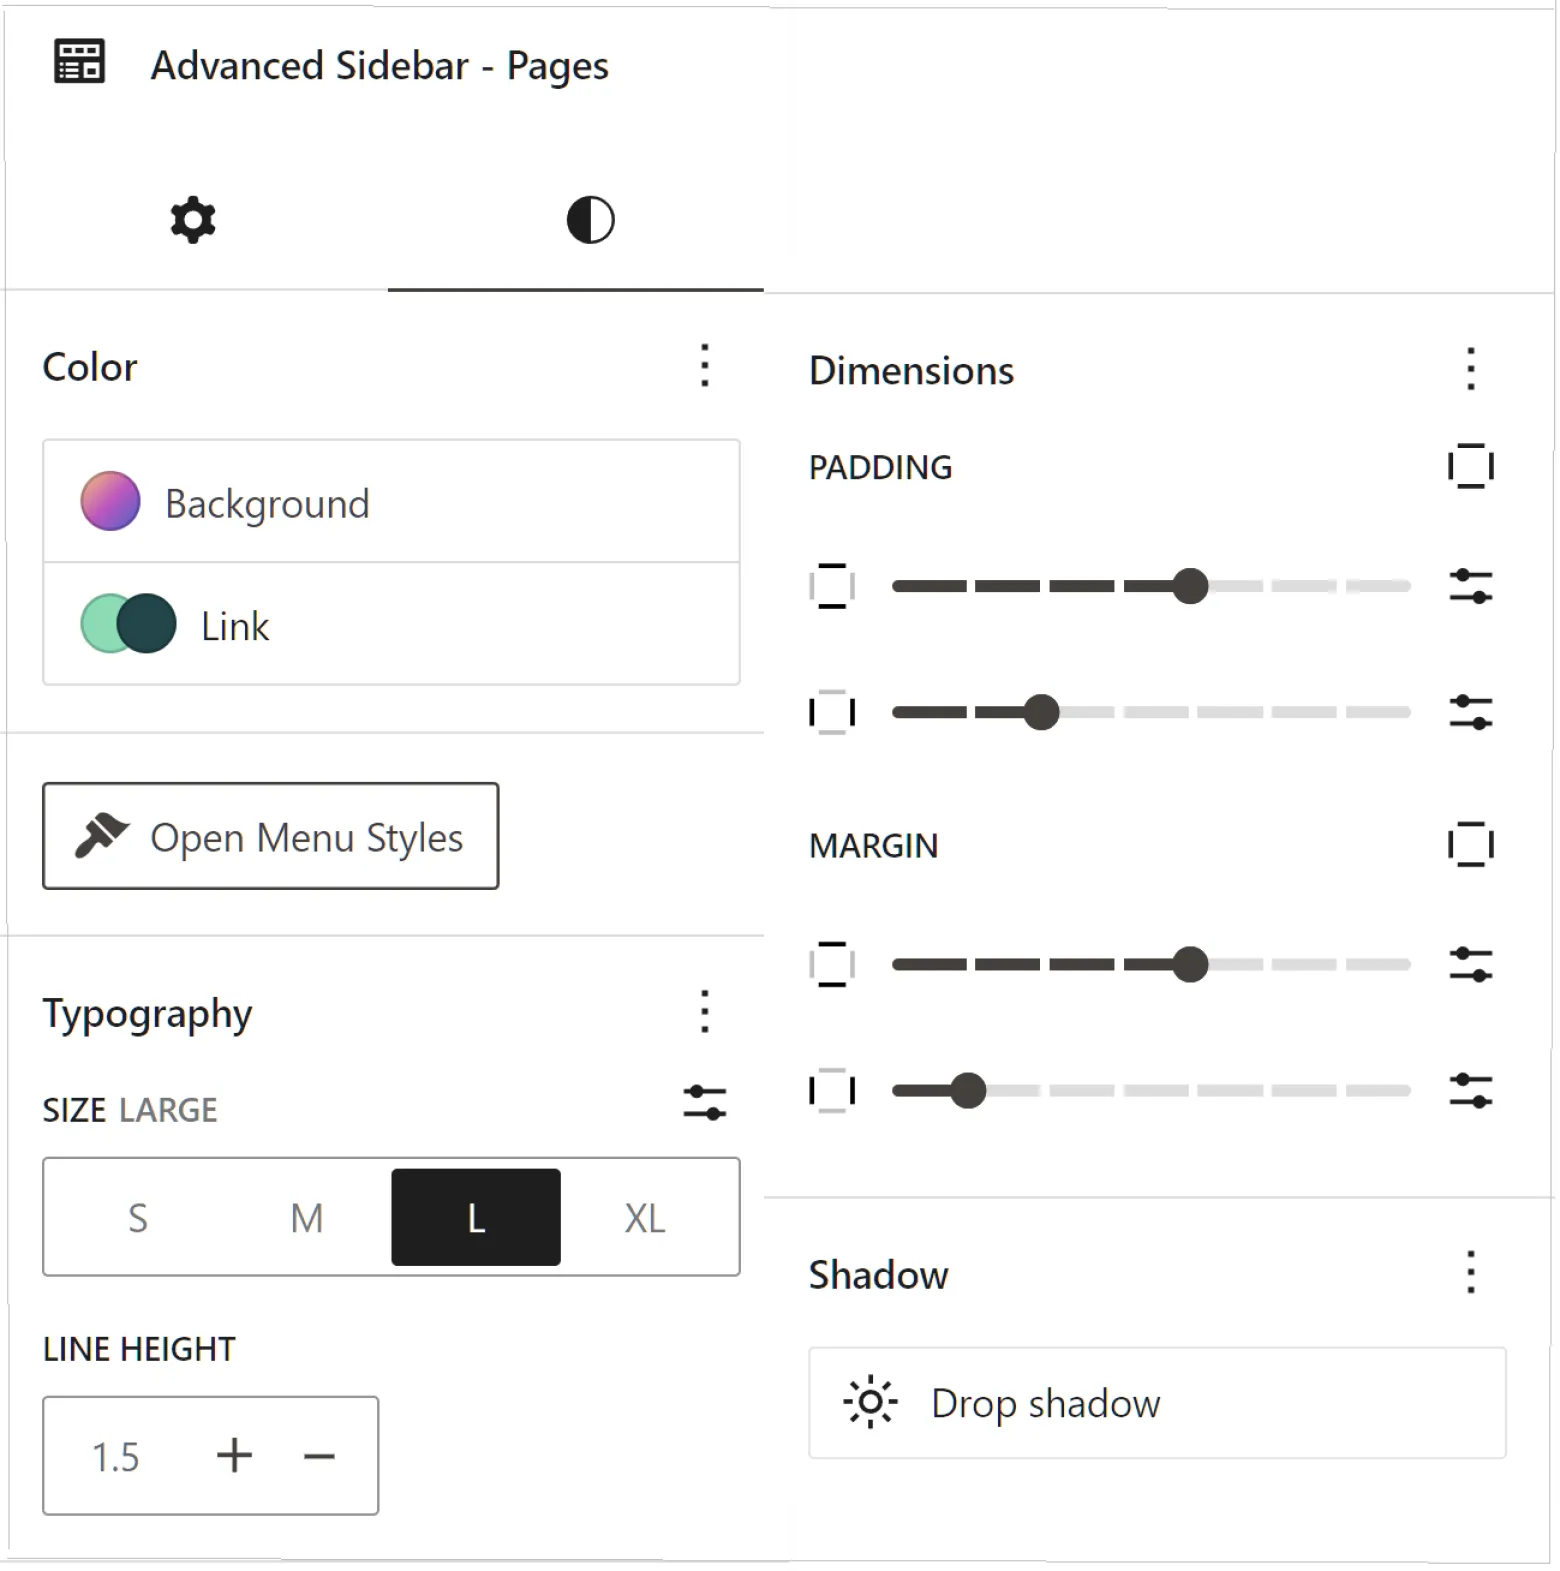Toggle the side selector beside first padding slider
Viewport: 1560px width, 1571px height.
(x=831, y=587)
